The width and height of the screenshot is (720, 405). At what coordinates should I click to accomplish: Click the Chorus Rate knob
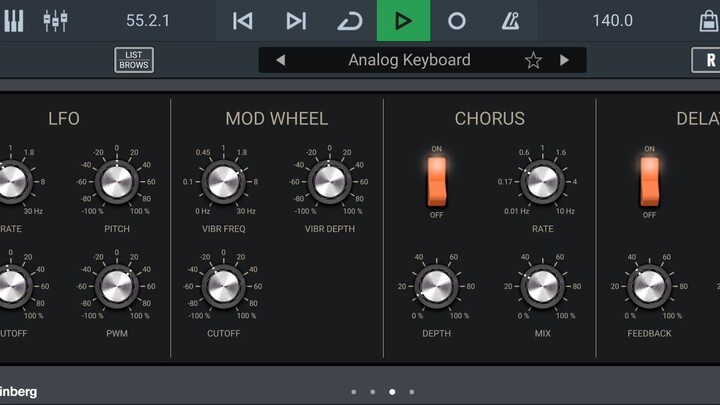pos(543,182)
